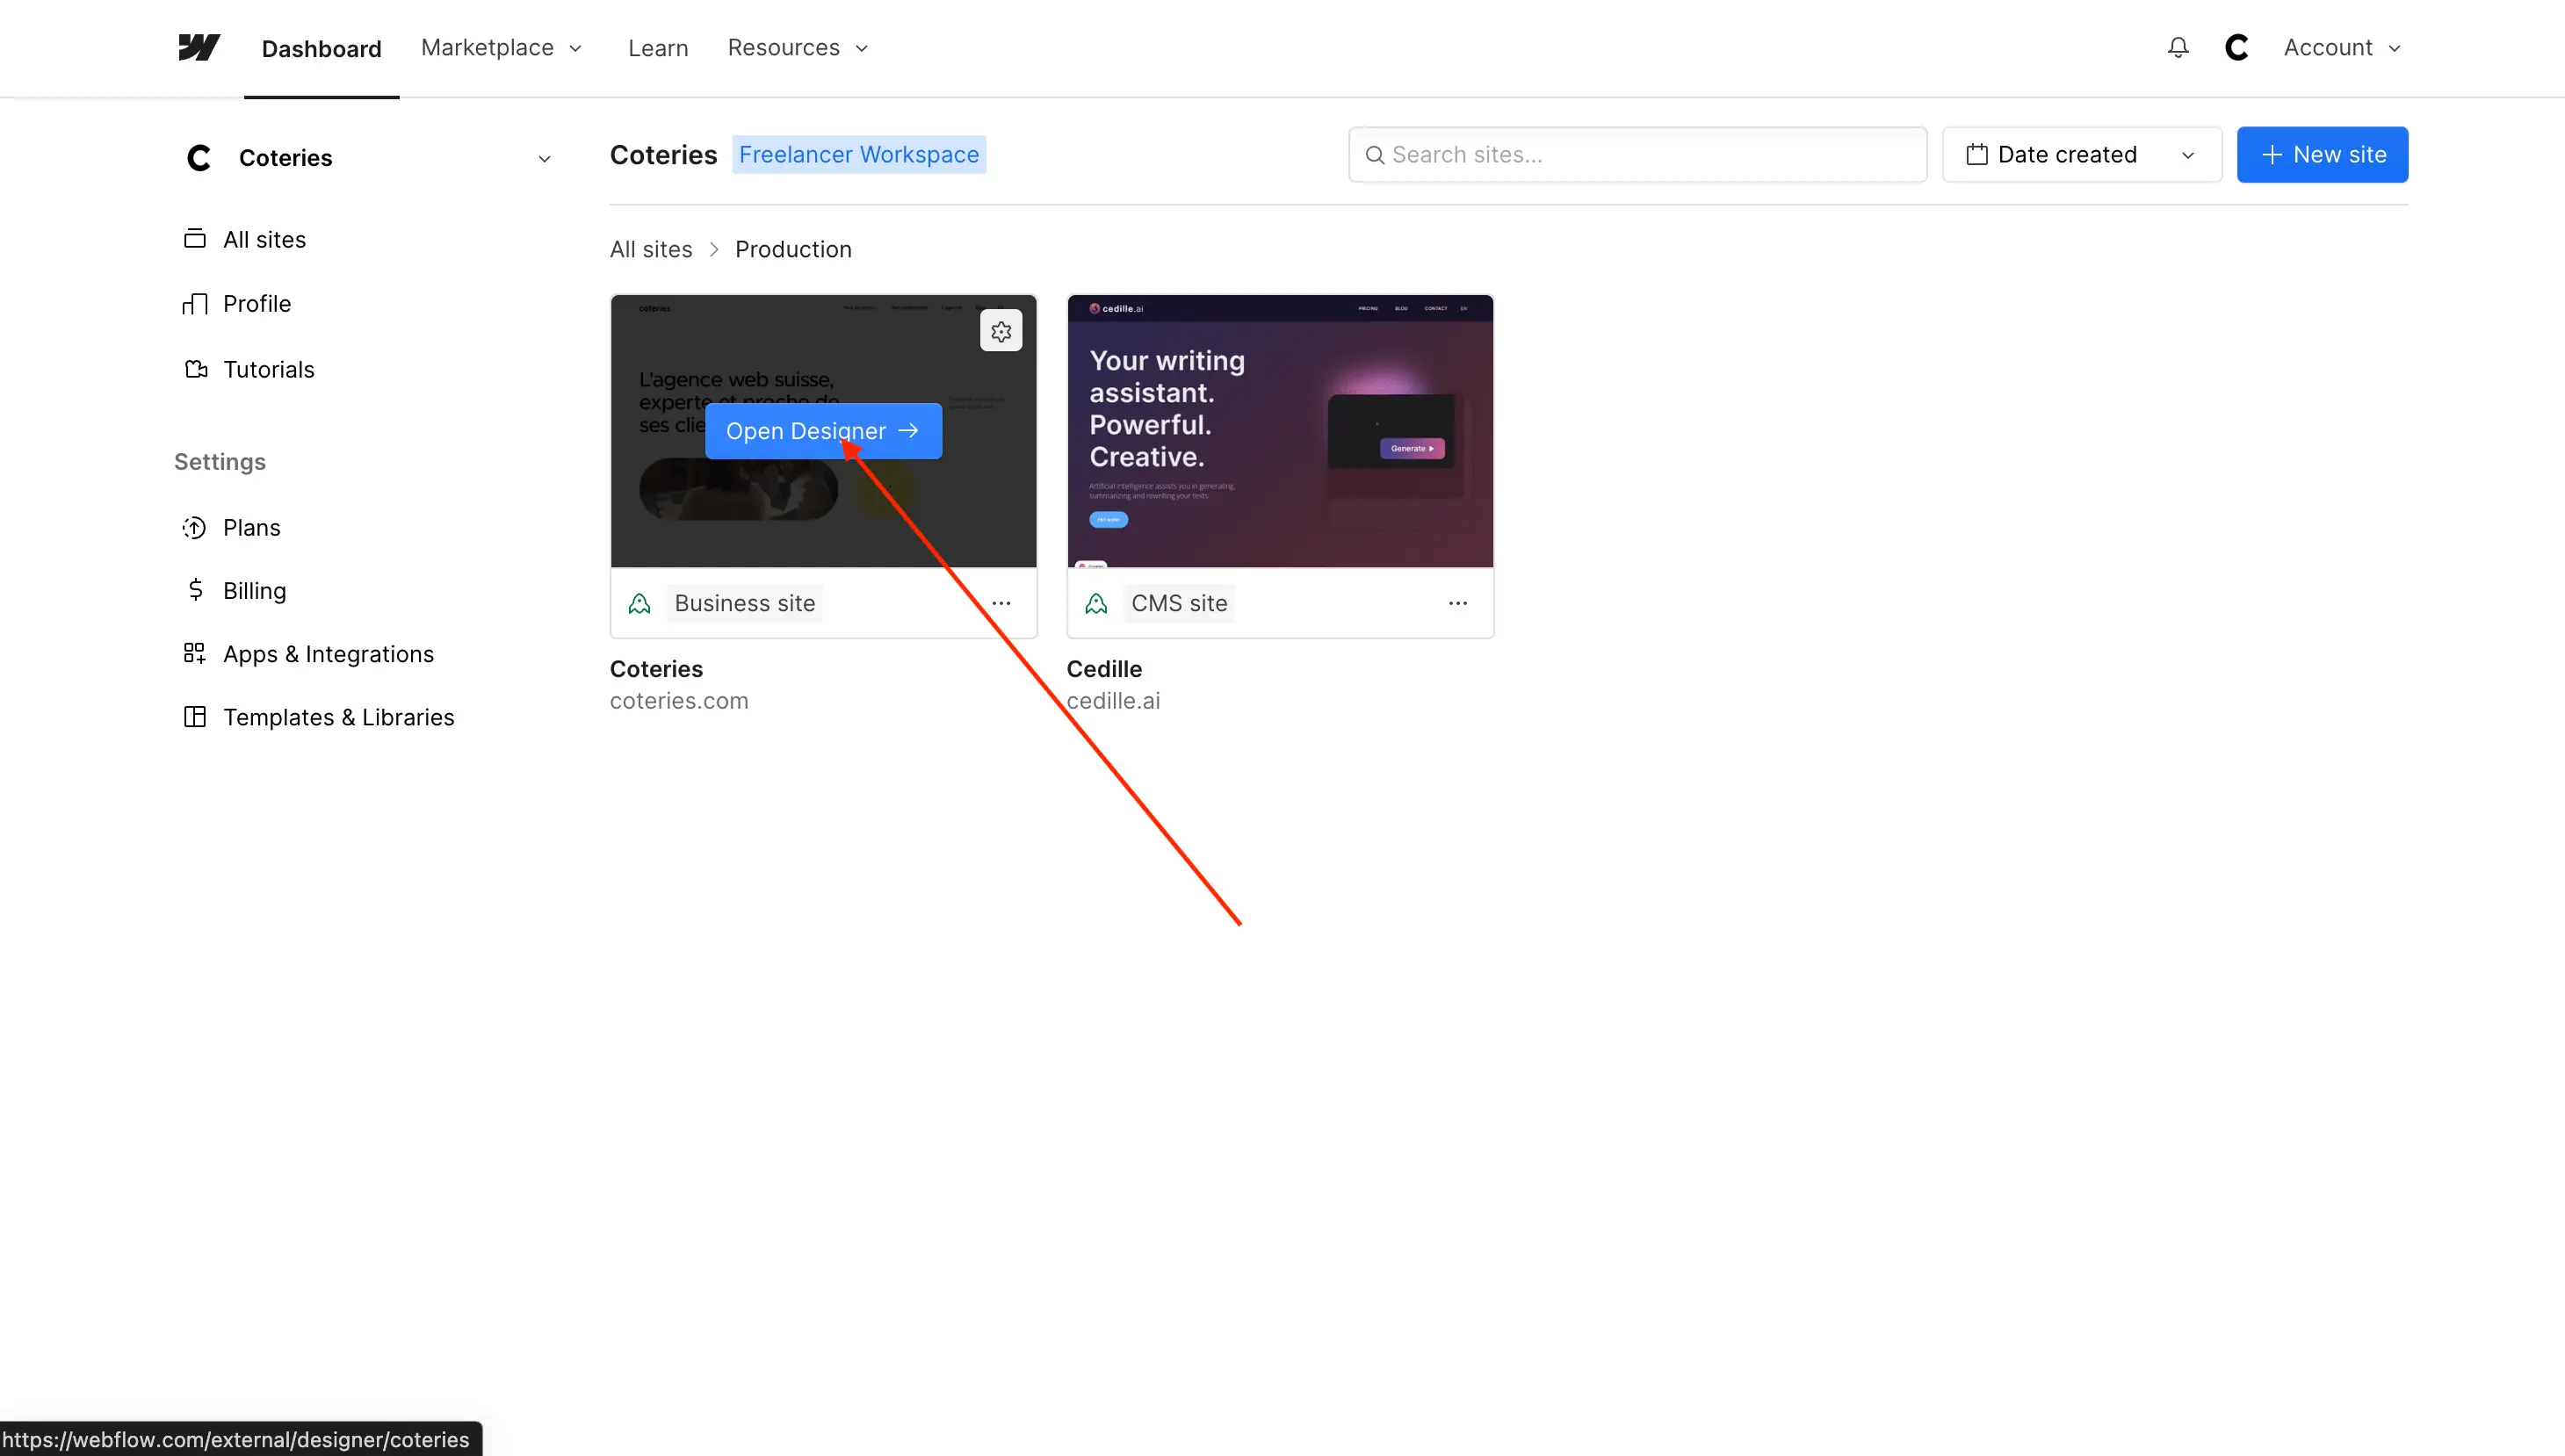Click the Tutorials sidebar icon
Screen dimensions: 2565x1456
(x=195, y=369)
